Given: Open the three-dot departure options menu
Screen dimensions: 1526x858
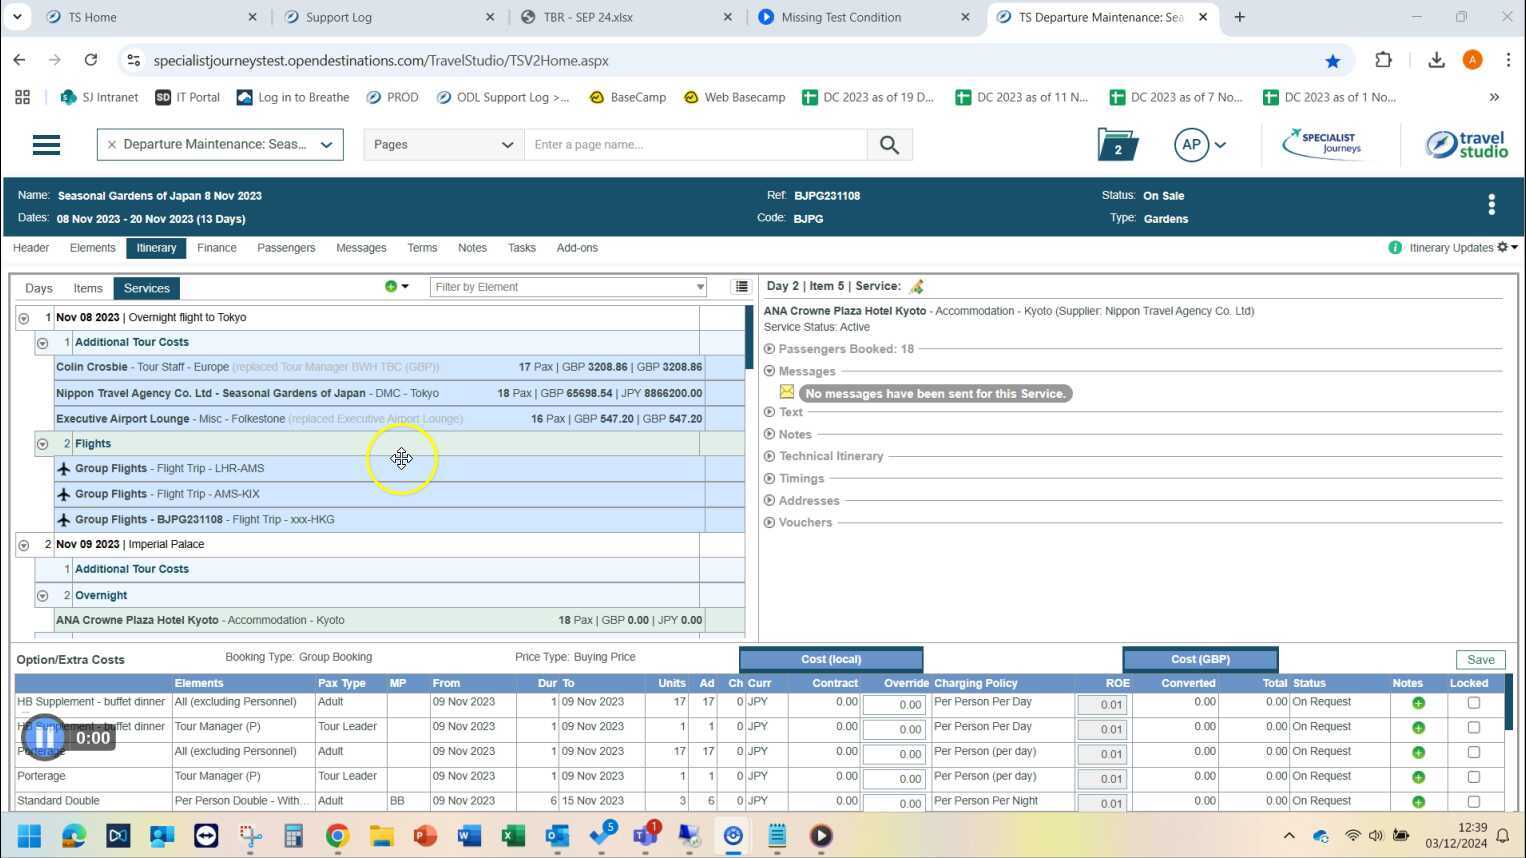Looking at the screenshot, I should pos(1491,205).
